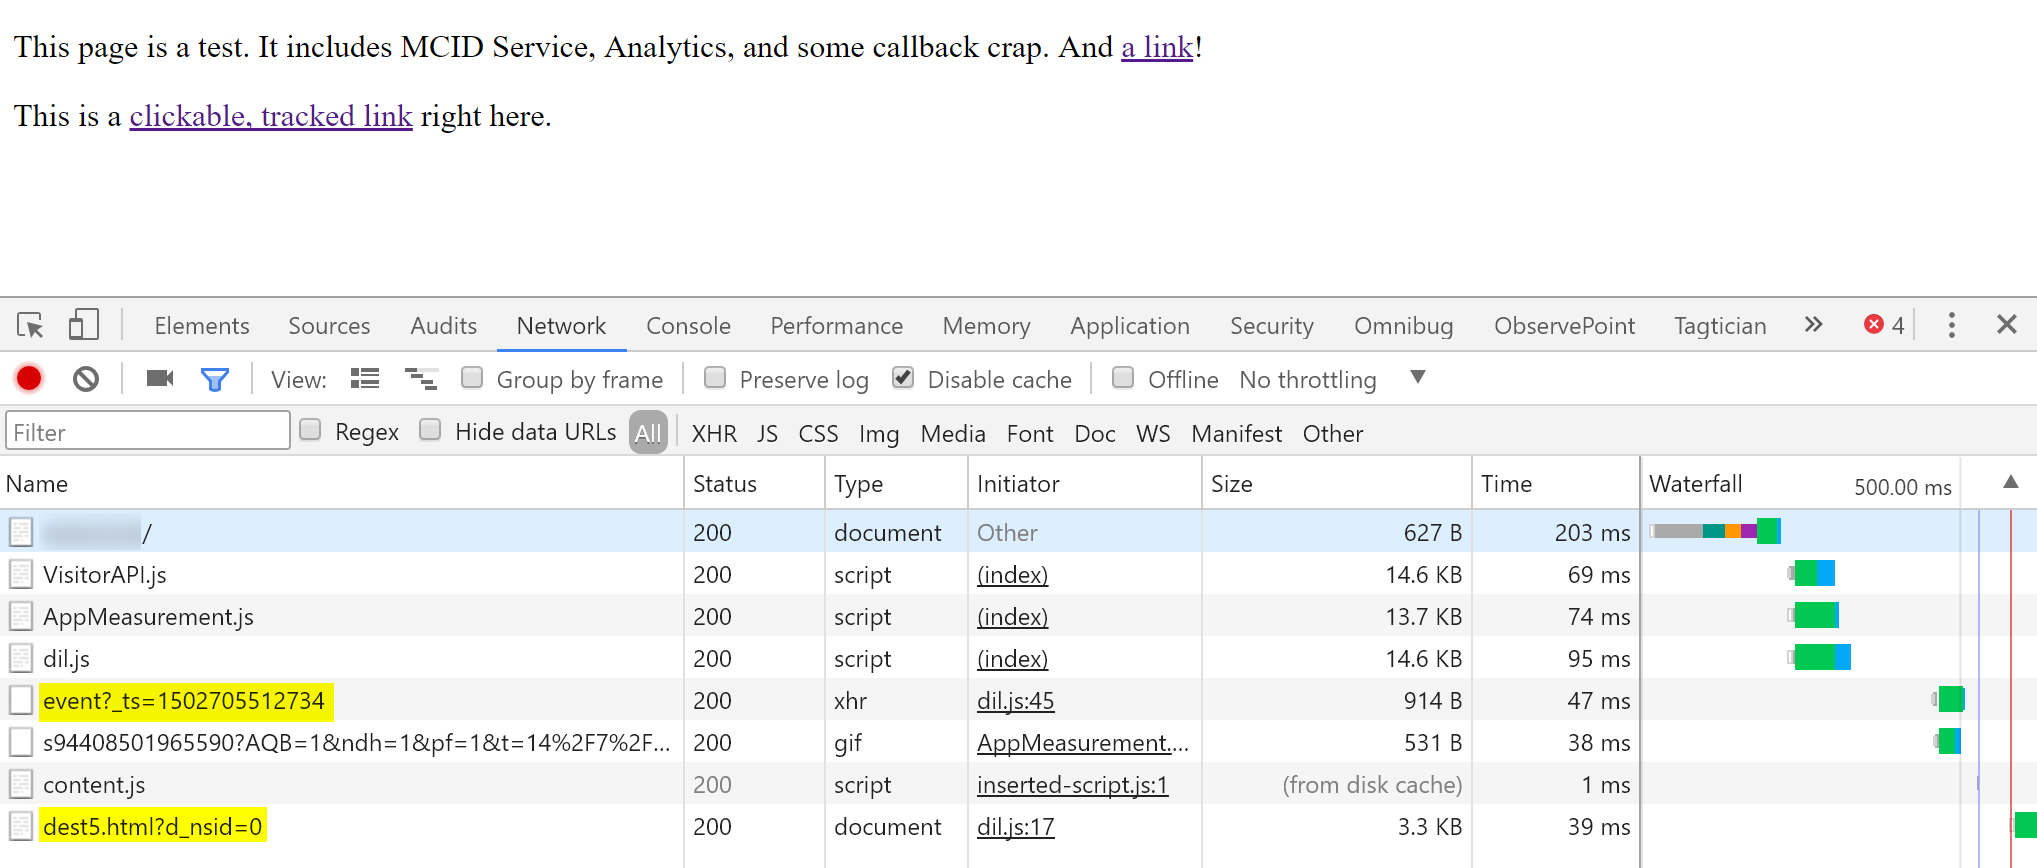This screenshot has width=2037, height=868.
Task: Click the clickable, tracked link
Action: [271, 116]
